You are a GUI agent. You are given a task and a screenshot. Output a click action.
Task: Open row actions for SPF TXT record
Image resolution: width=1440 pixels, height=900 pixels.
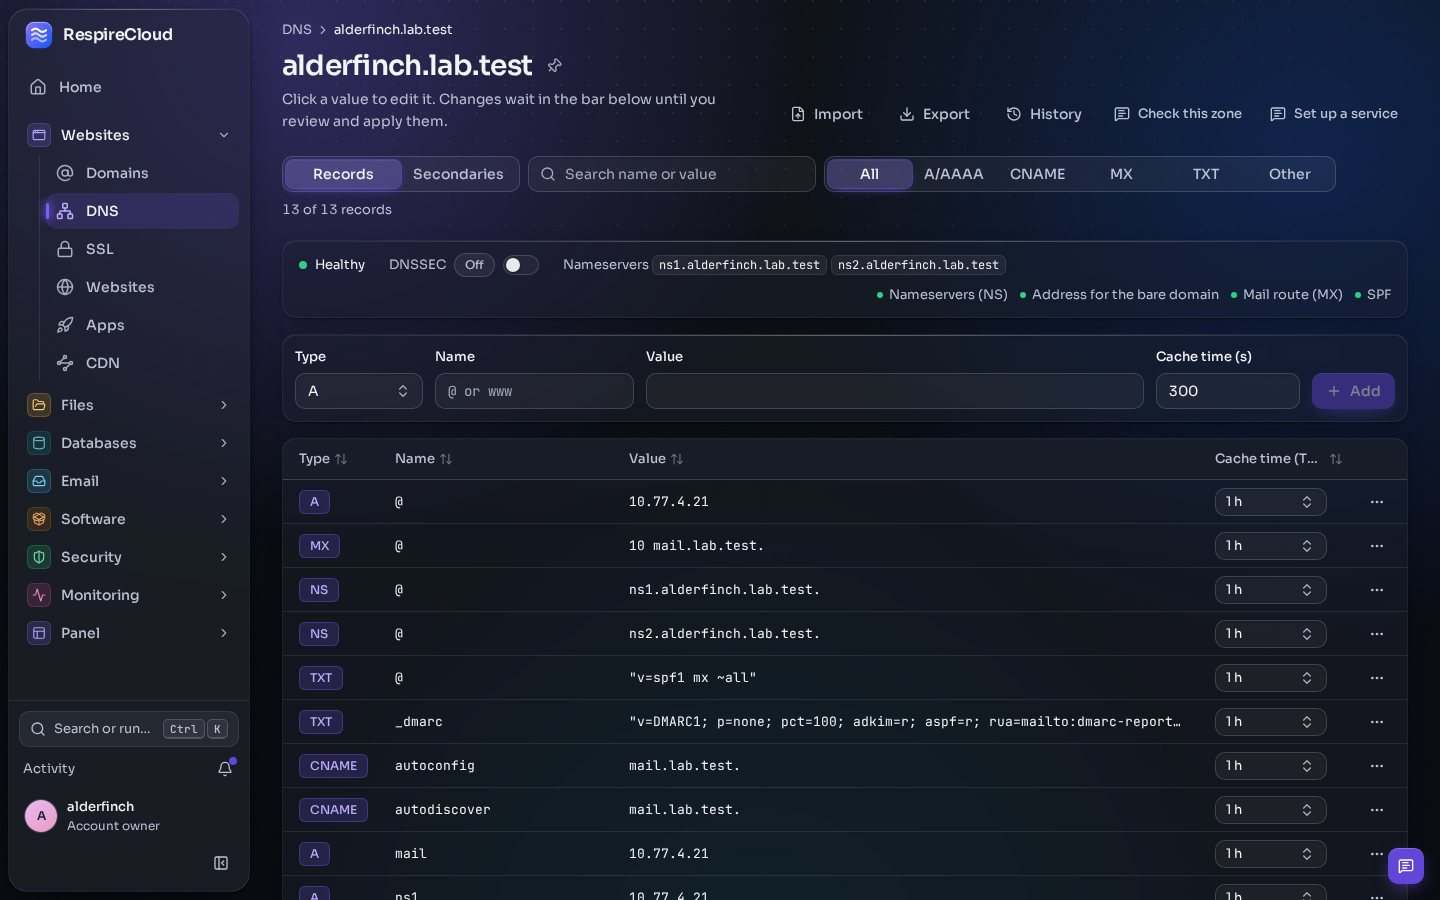pos(1377,678)
